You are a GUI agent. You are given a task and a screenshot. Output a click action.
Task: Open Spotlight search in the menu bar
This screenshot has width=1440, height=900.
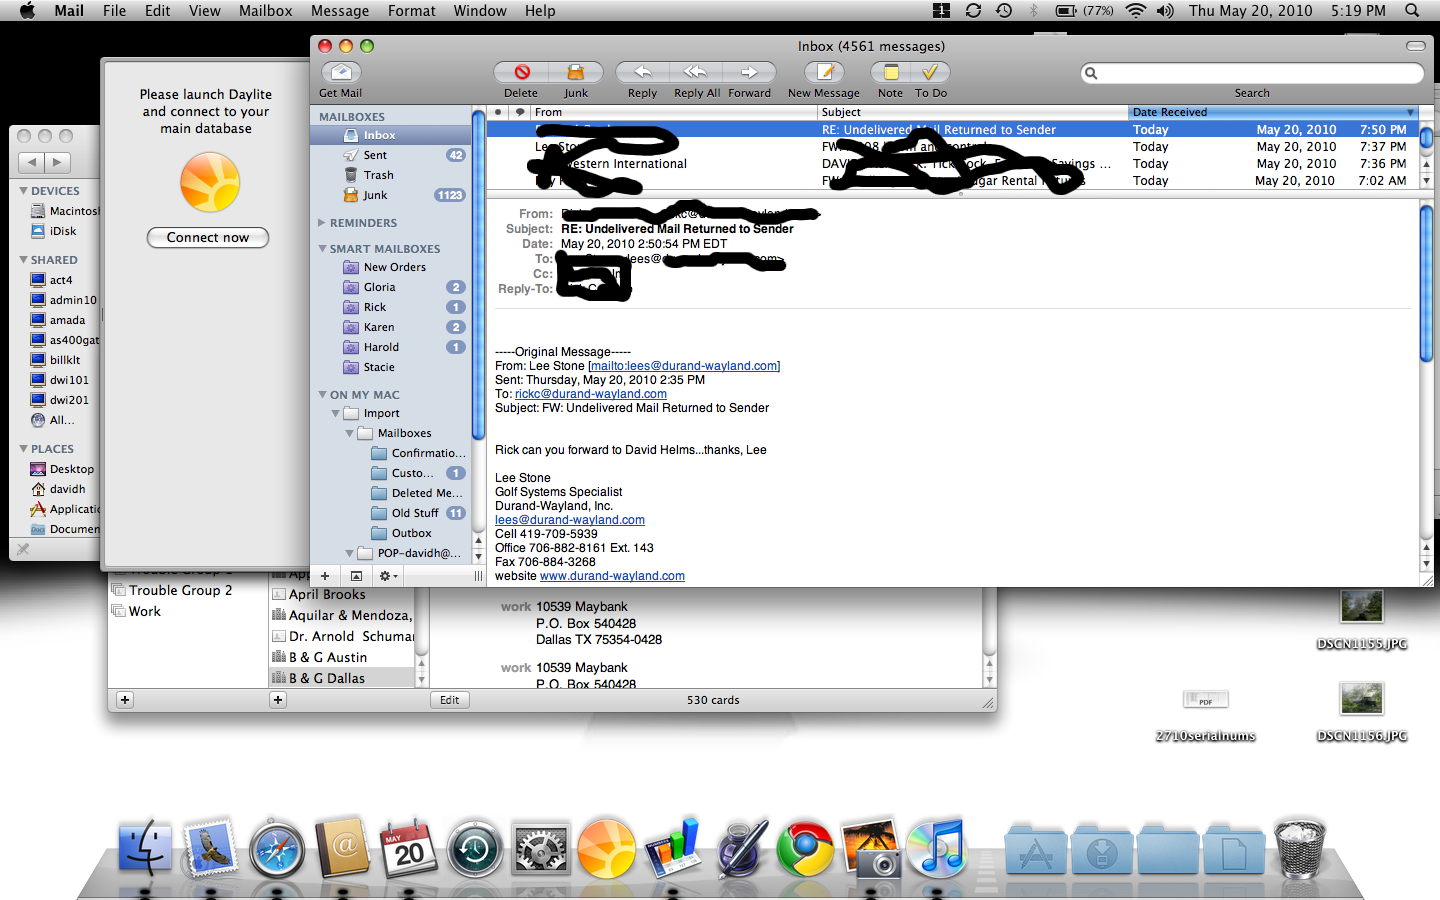pyautogui.click(x=1412, y=11)
